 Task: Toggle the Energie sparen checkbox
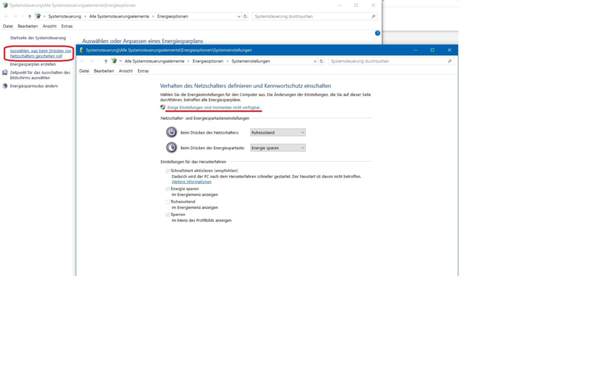(x=167, y=189)
